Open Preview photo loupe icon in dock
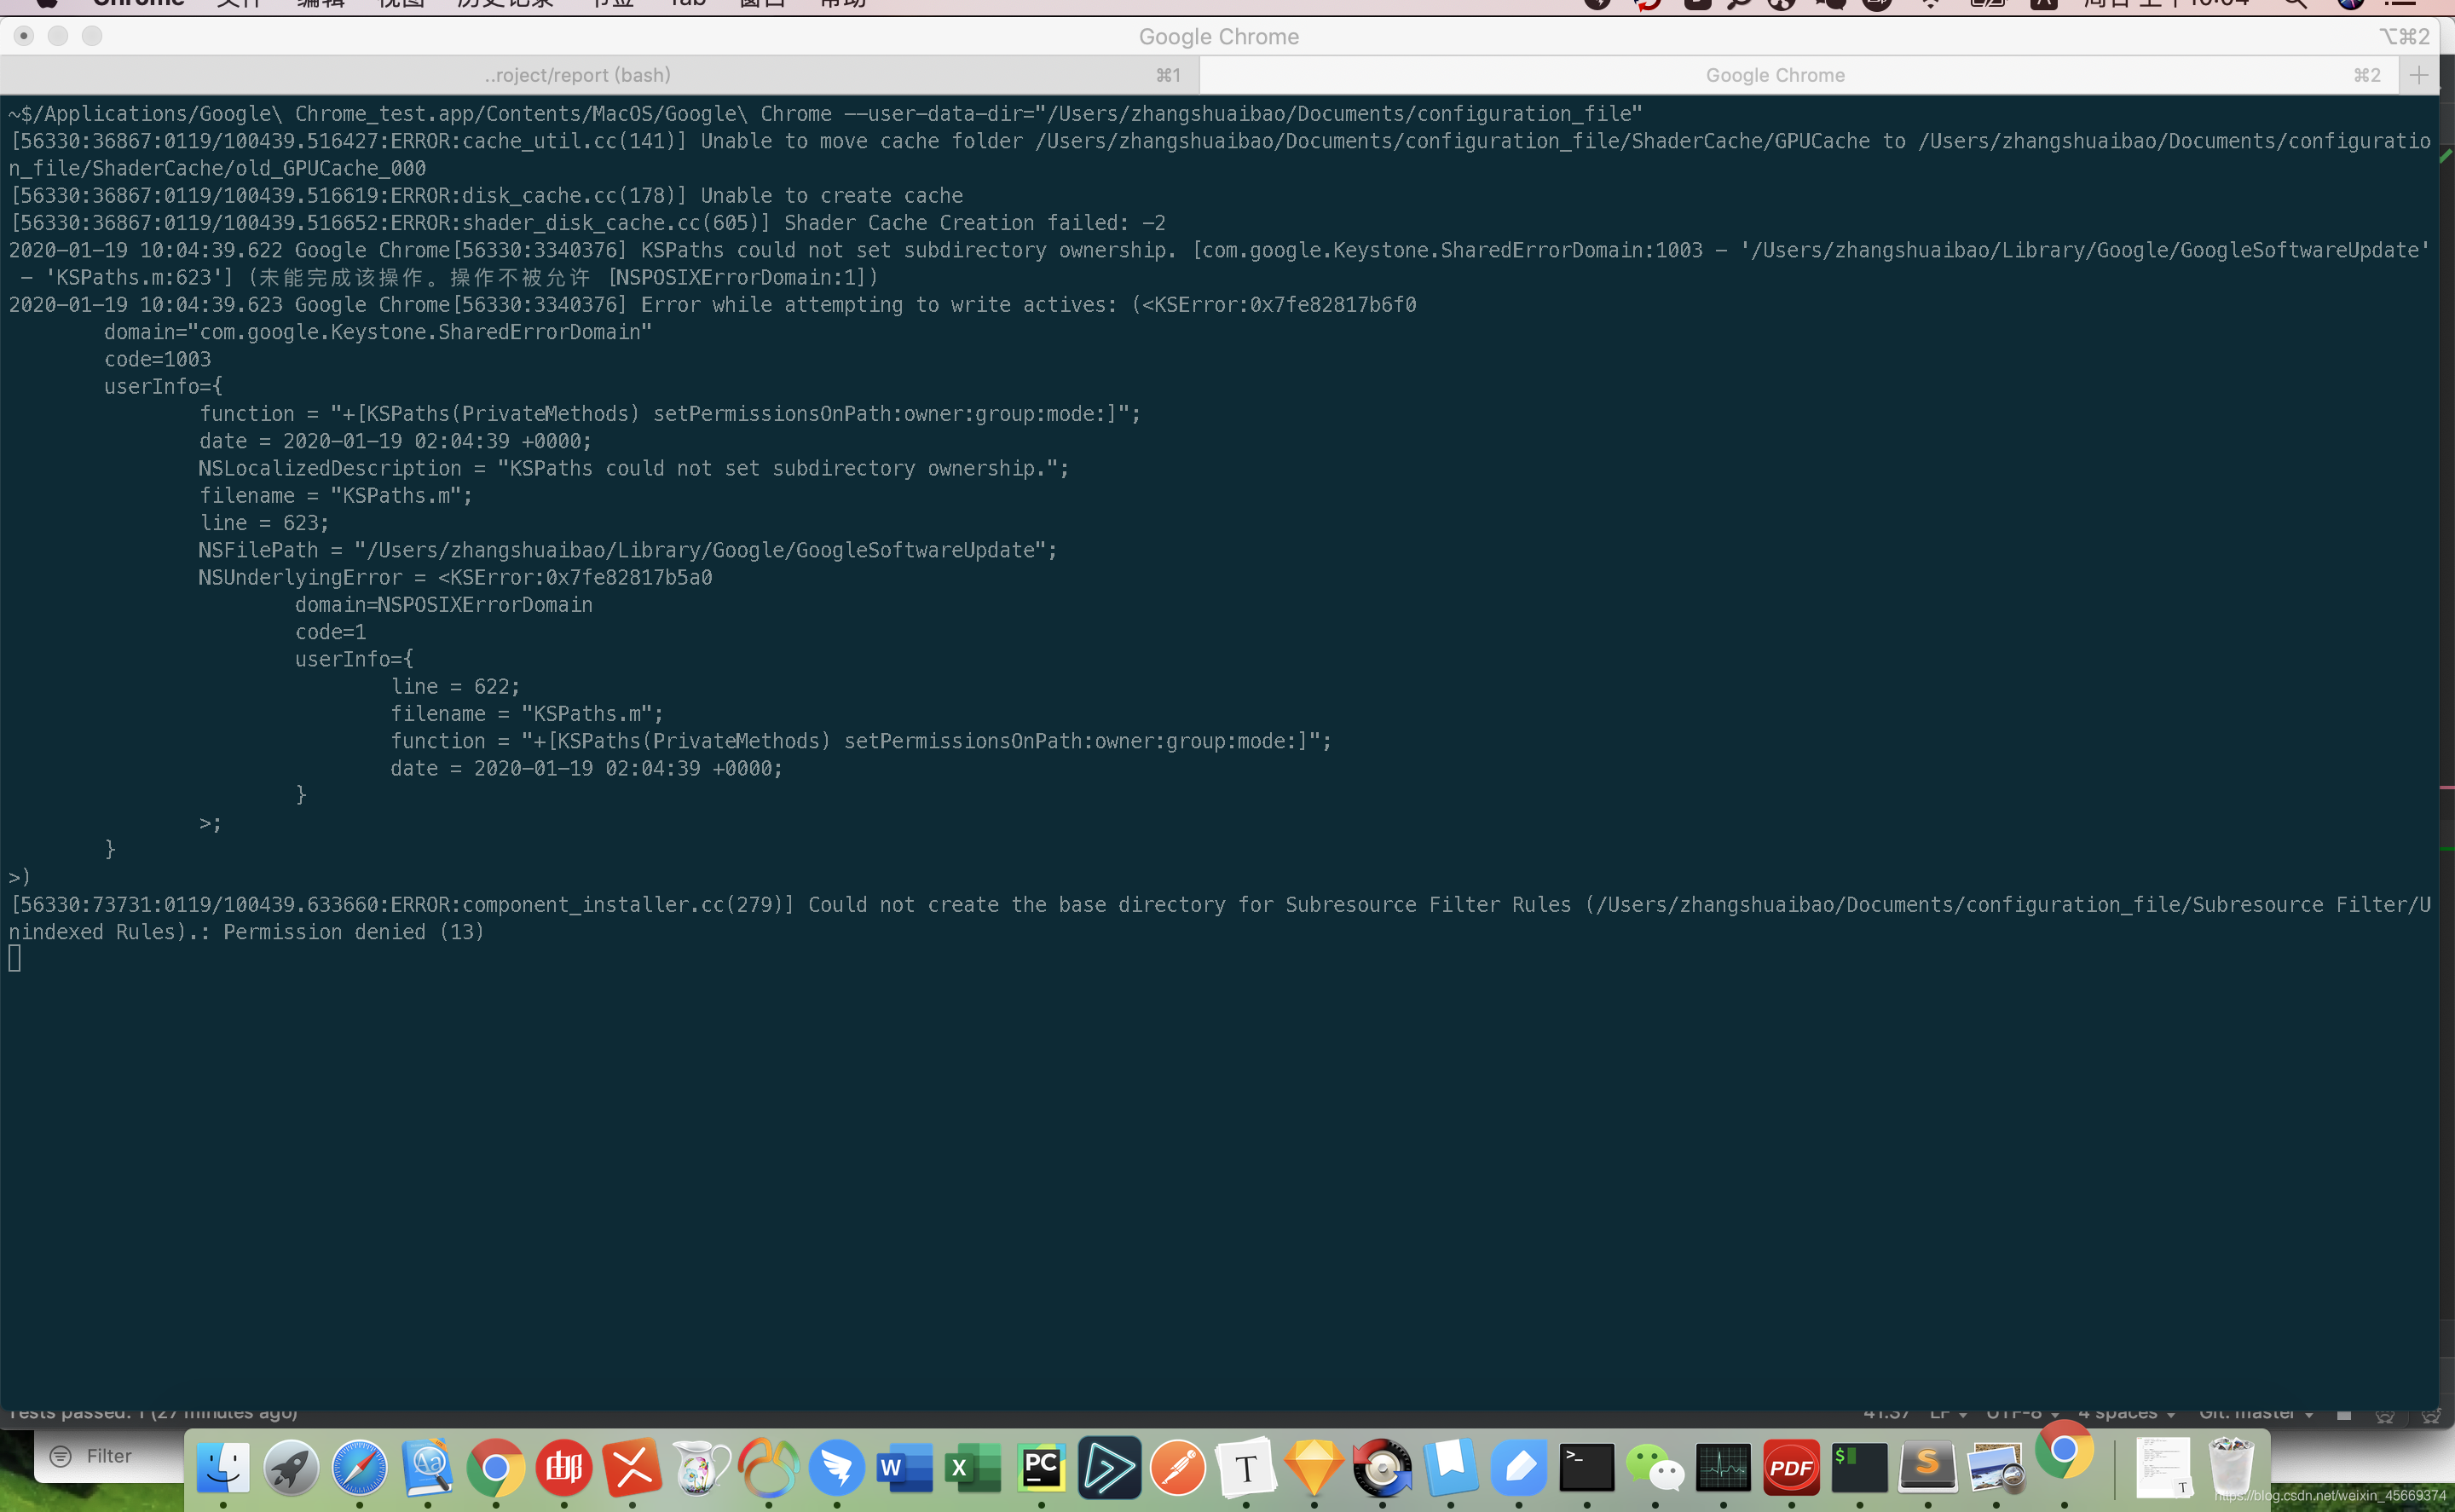 click(1996, 1468)
